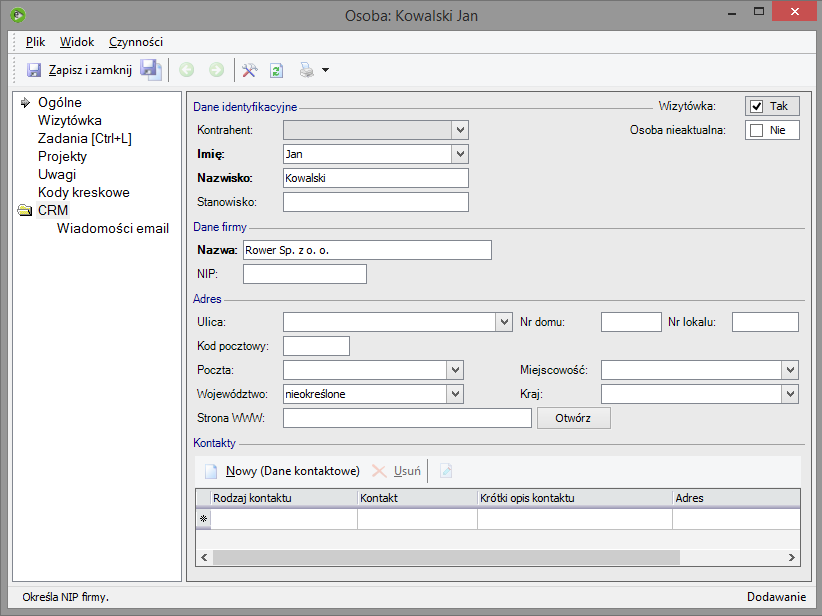Screen dimensions: 822x616
Task: Click the NIP input field
Action: pyautogui.click(x=305, y=274)
